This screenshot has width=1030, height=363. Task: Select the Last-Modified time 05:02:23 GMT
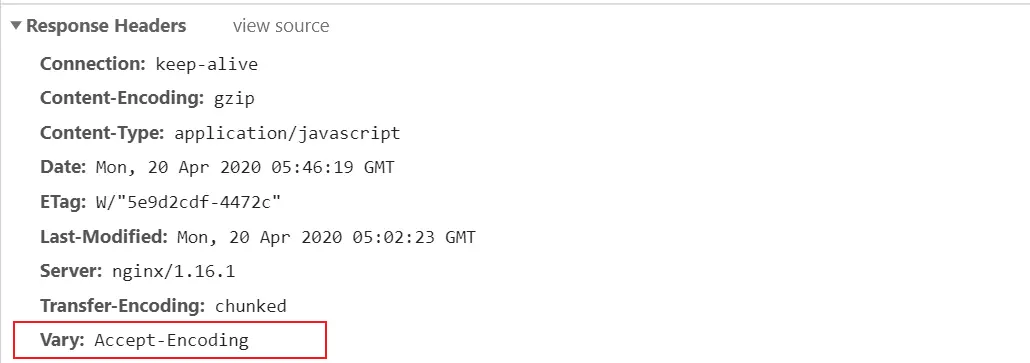(x=414, y=237)
